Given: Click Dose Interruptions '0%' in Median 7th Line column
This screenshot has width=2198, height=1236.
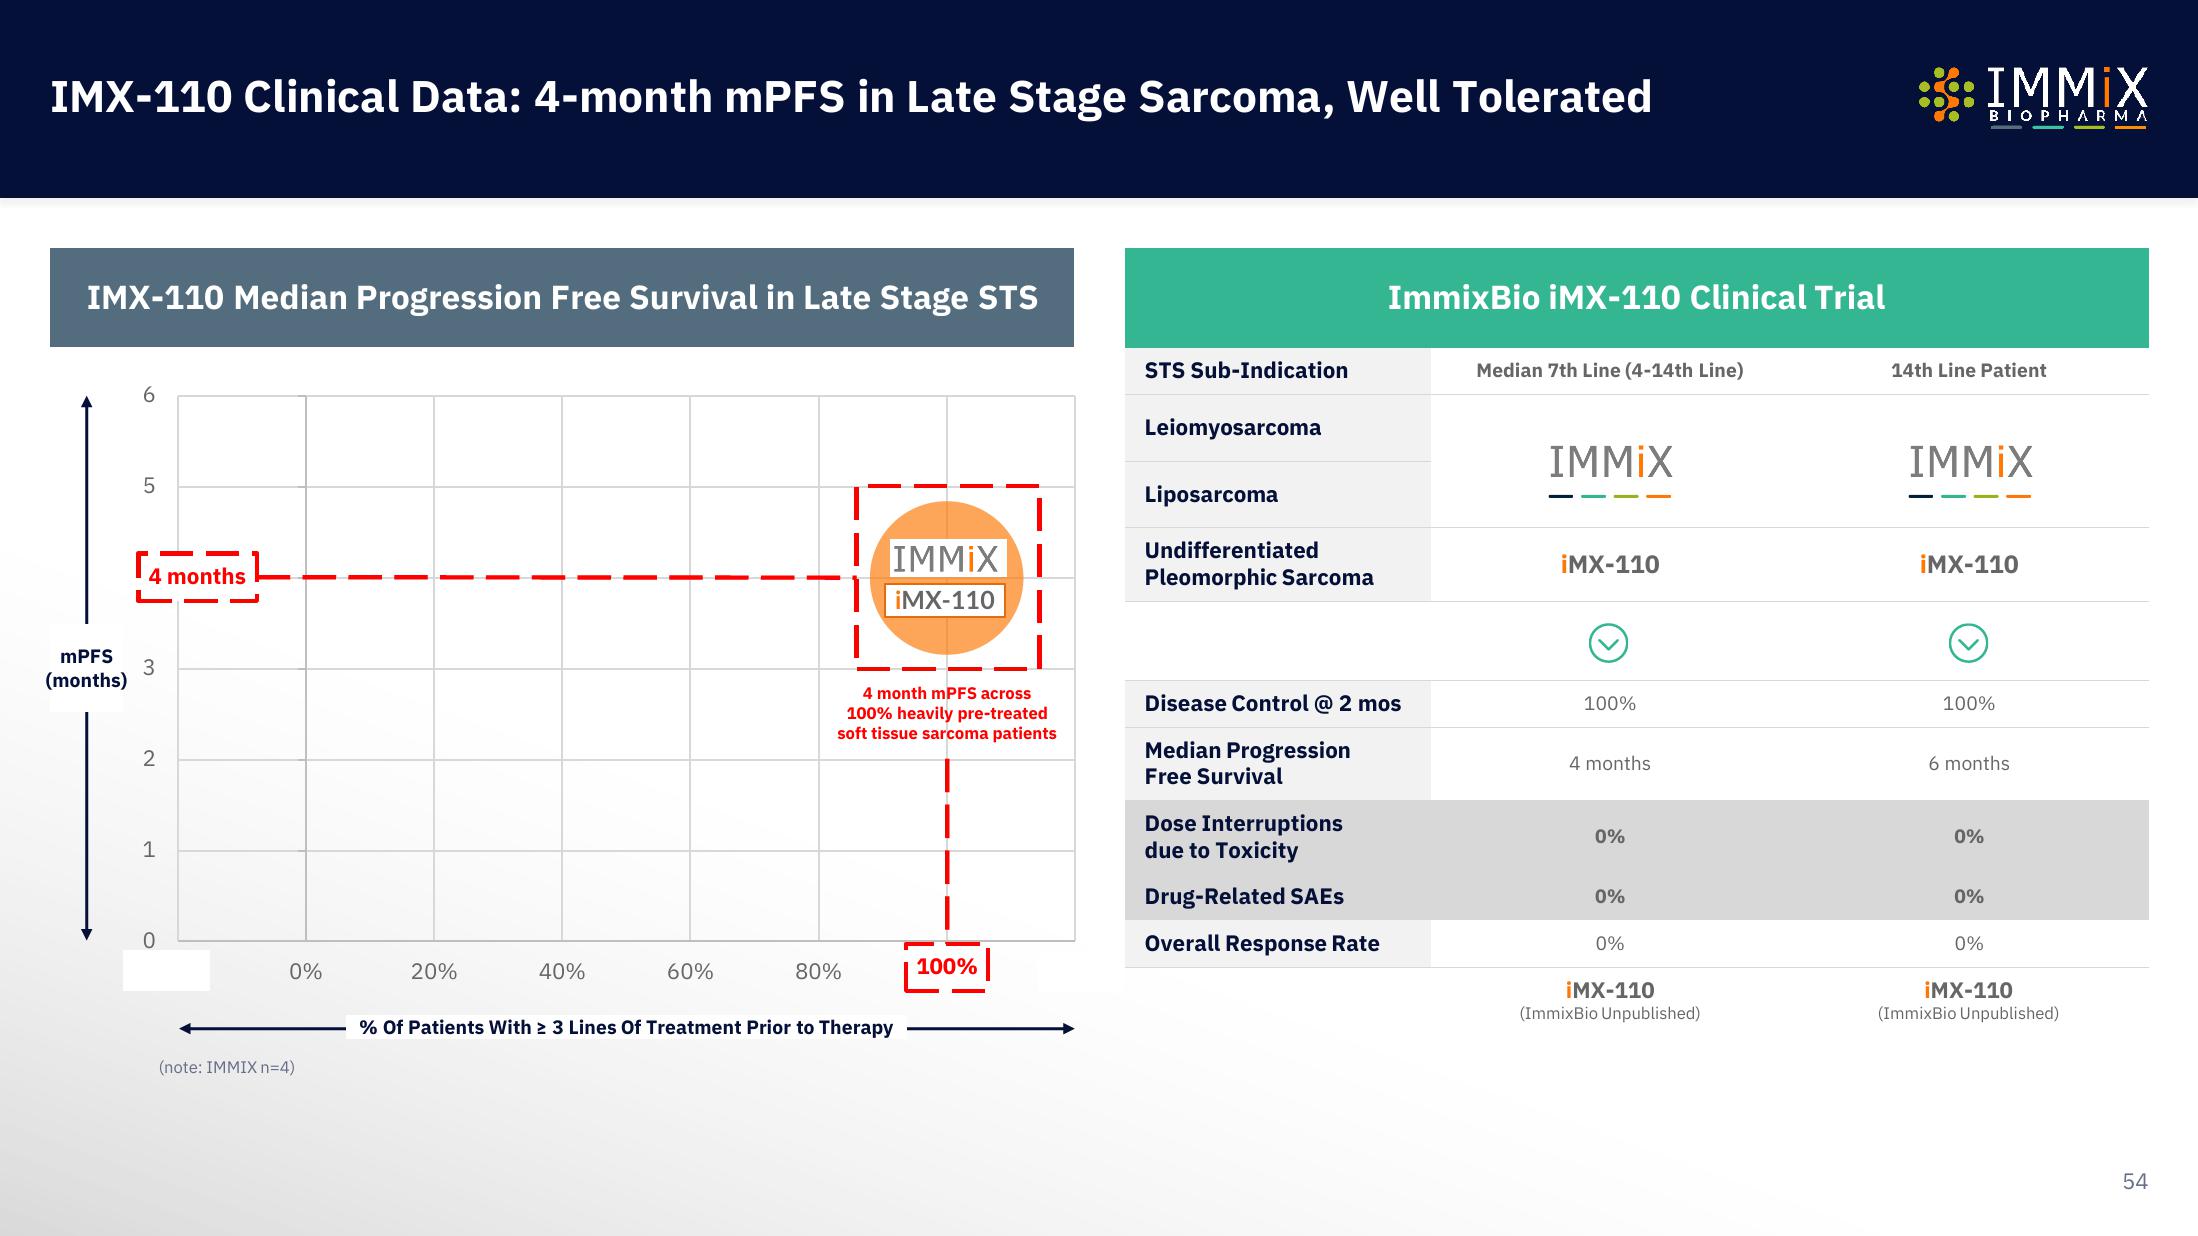Looking at the screenshot, I should 1609,836.
